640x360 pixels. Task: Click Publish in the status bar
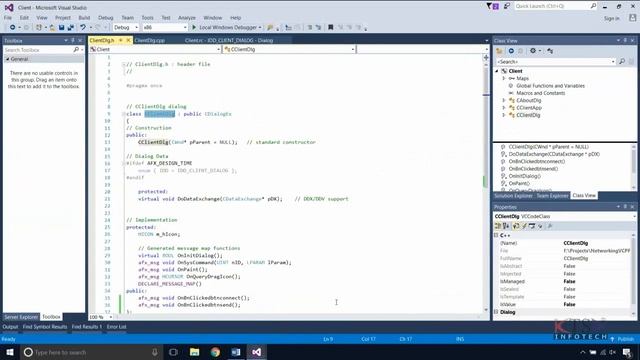625,339
